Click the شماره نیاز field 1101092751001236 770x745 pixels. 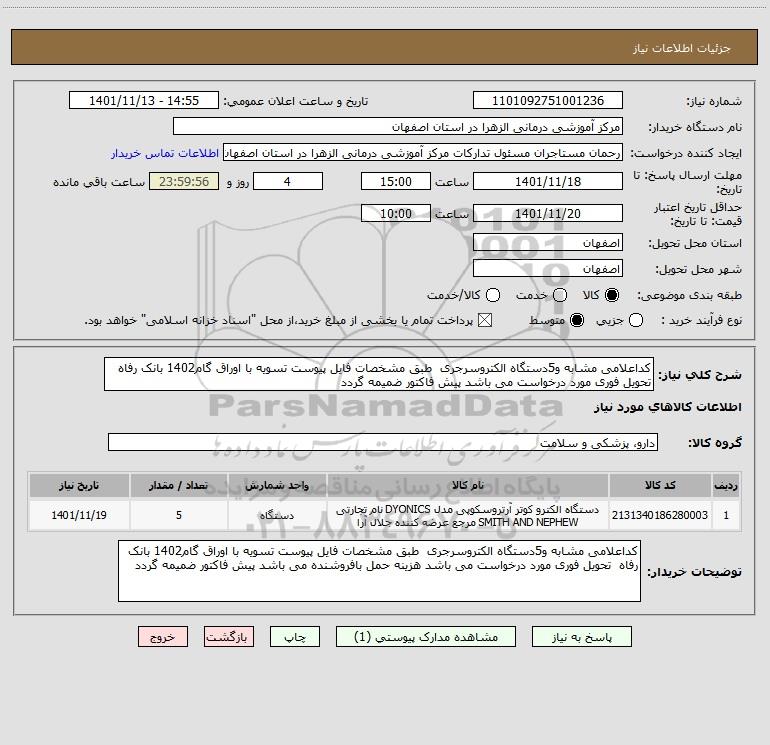point(548,100)
